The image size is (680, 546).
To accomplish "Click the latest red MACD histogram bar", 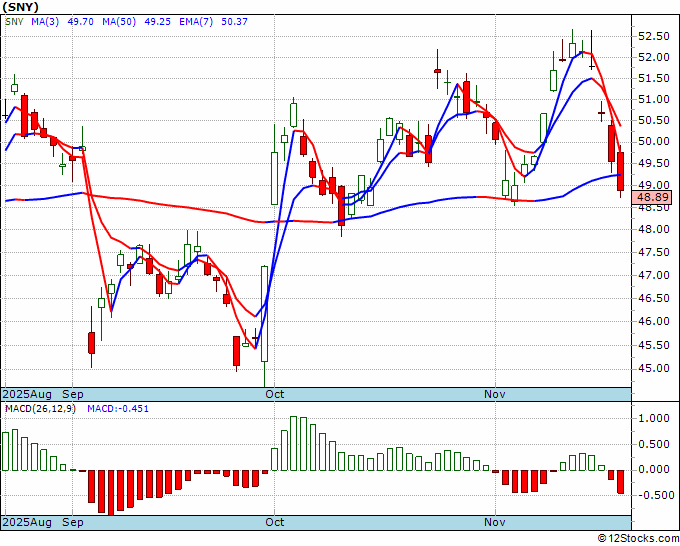I will coord(621,482).
